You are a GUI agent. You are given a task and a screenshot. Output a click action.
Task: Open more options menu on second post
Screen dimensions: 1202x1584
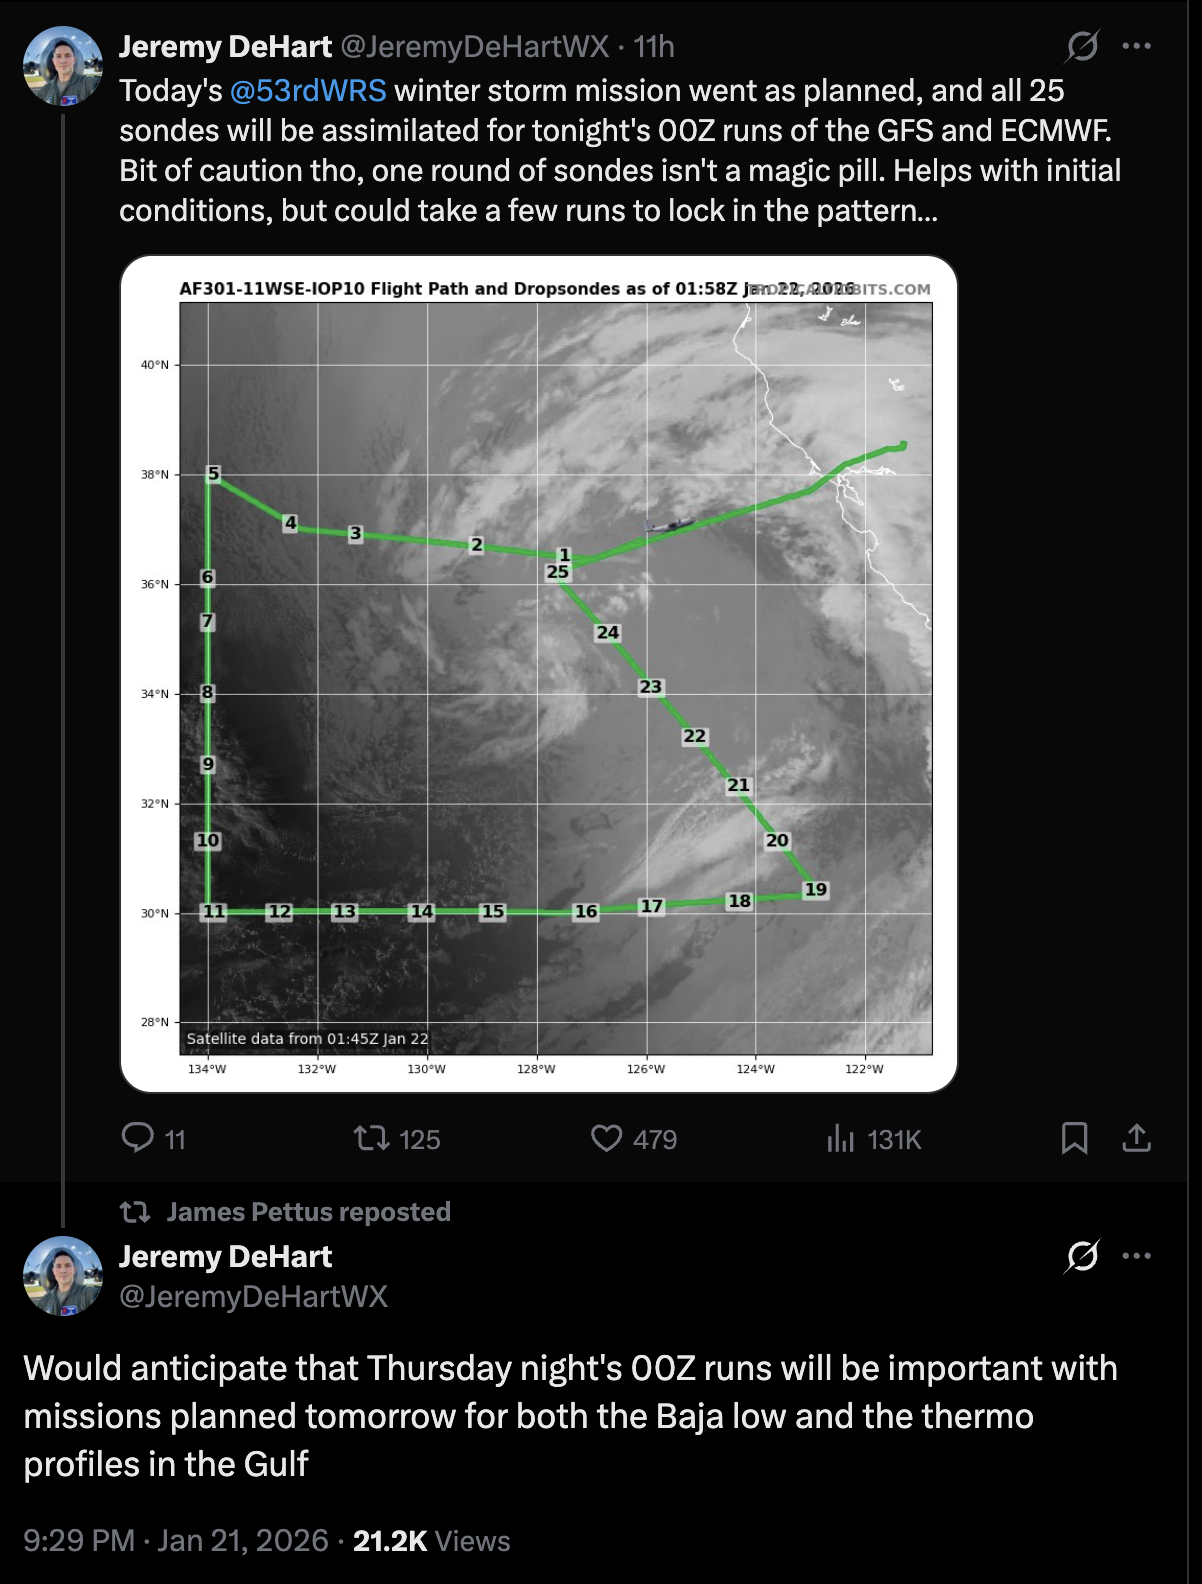coord(1137,1256)
